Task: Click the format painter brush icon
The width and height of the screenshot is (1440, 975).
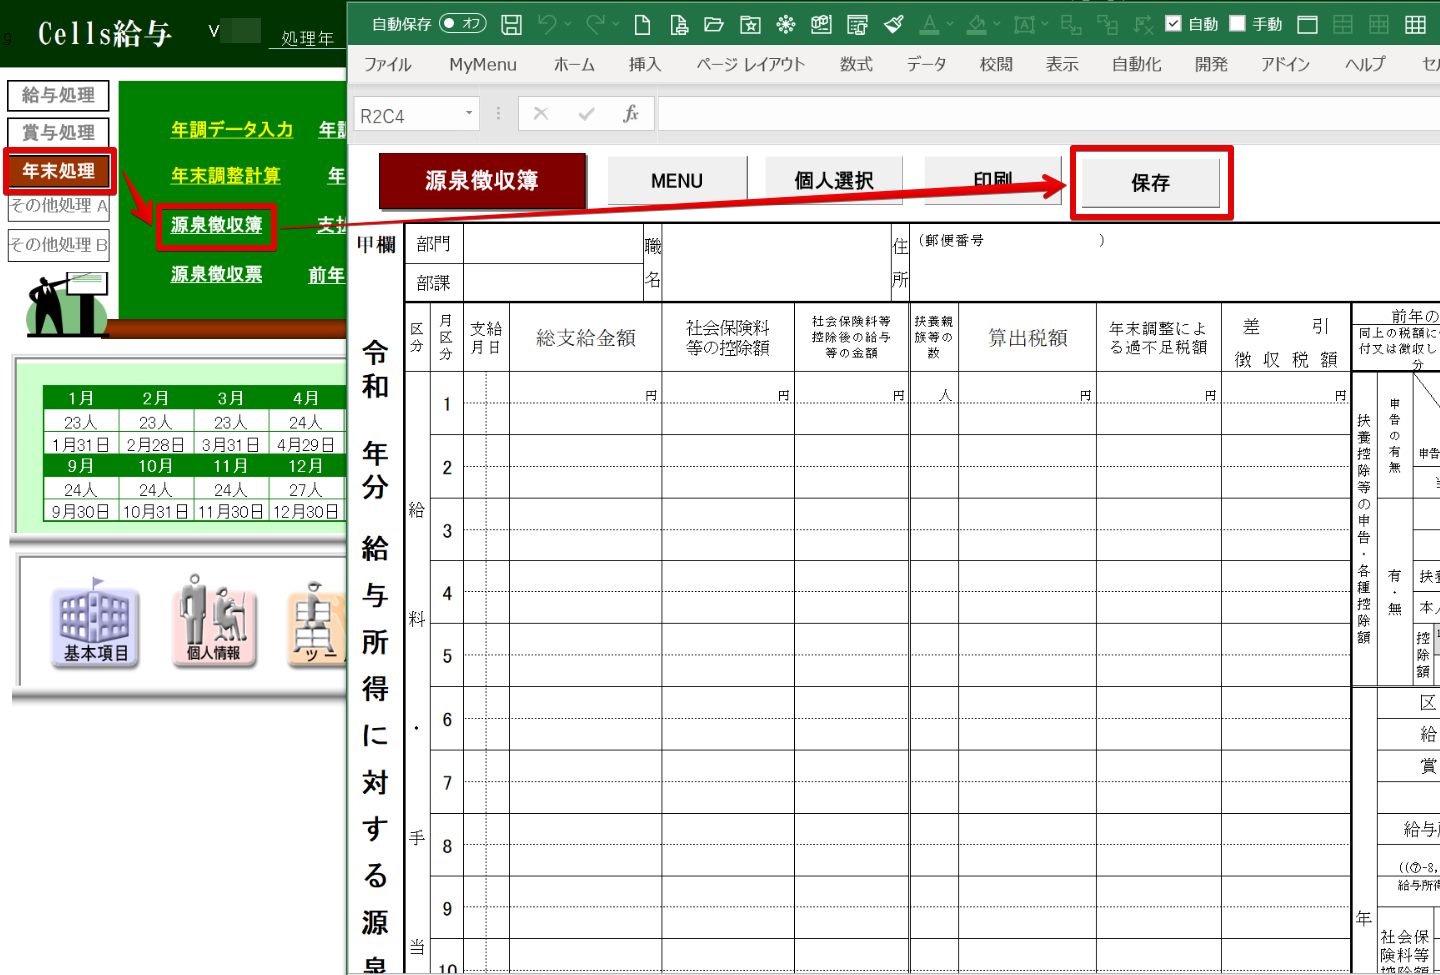Action: point(894,24)
